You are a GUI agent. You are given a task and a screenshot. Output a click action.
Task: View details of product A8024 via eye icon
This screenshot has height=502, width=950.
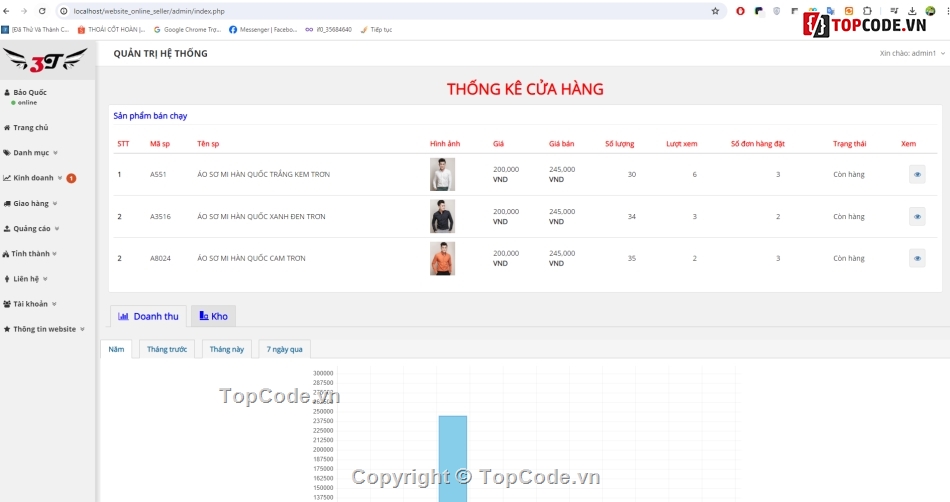click(917, 258)
